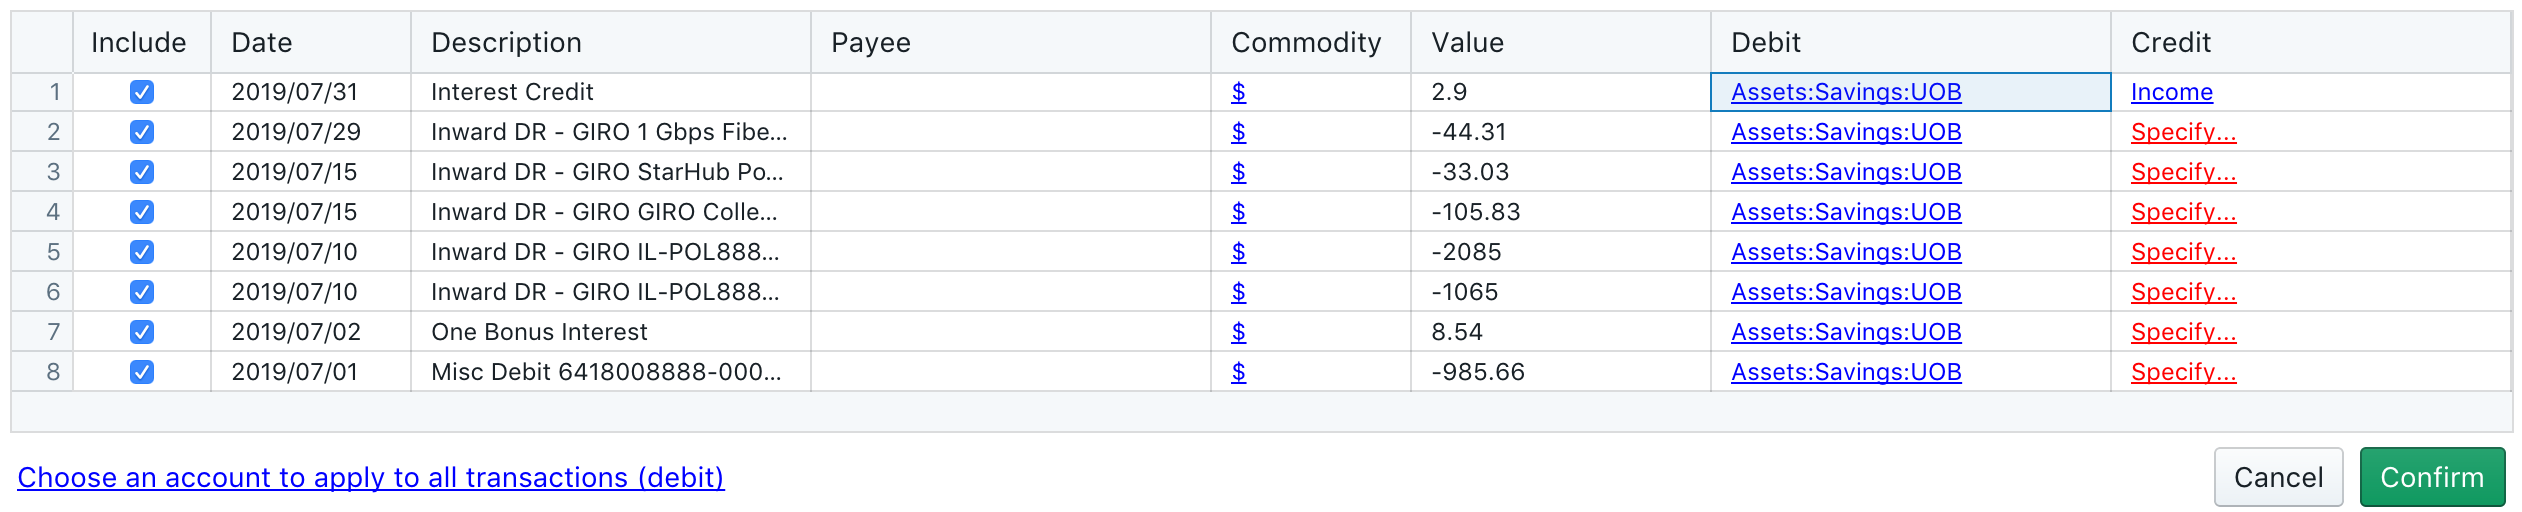2522x512 pixels.
Task: Open Assets:Savings:UOB debit link in row 4
Action: pyautogui.click(x=1845, y=212)
